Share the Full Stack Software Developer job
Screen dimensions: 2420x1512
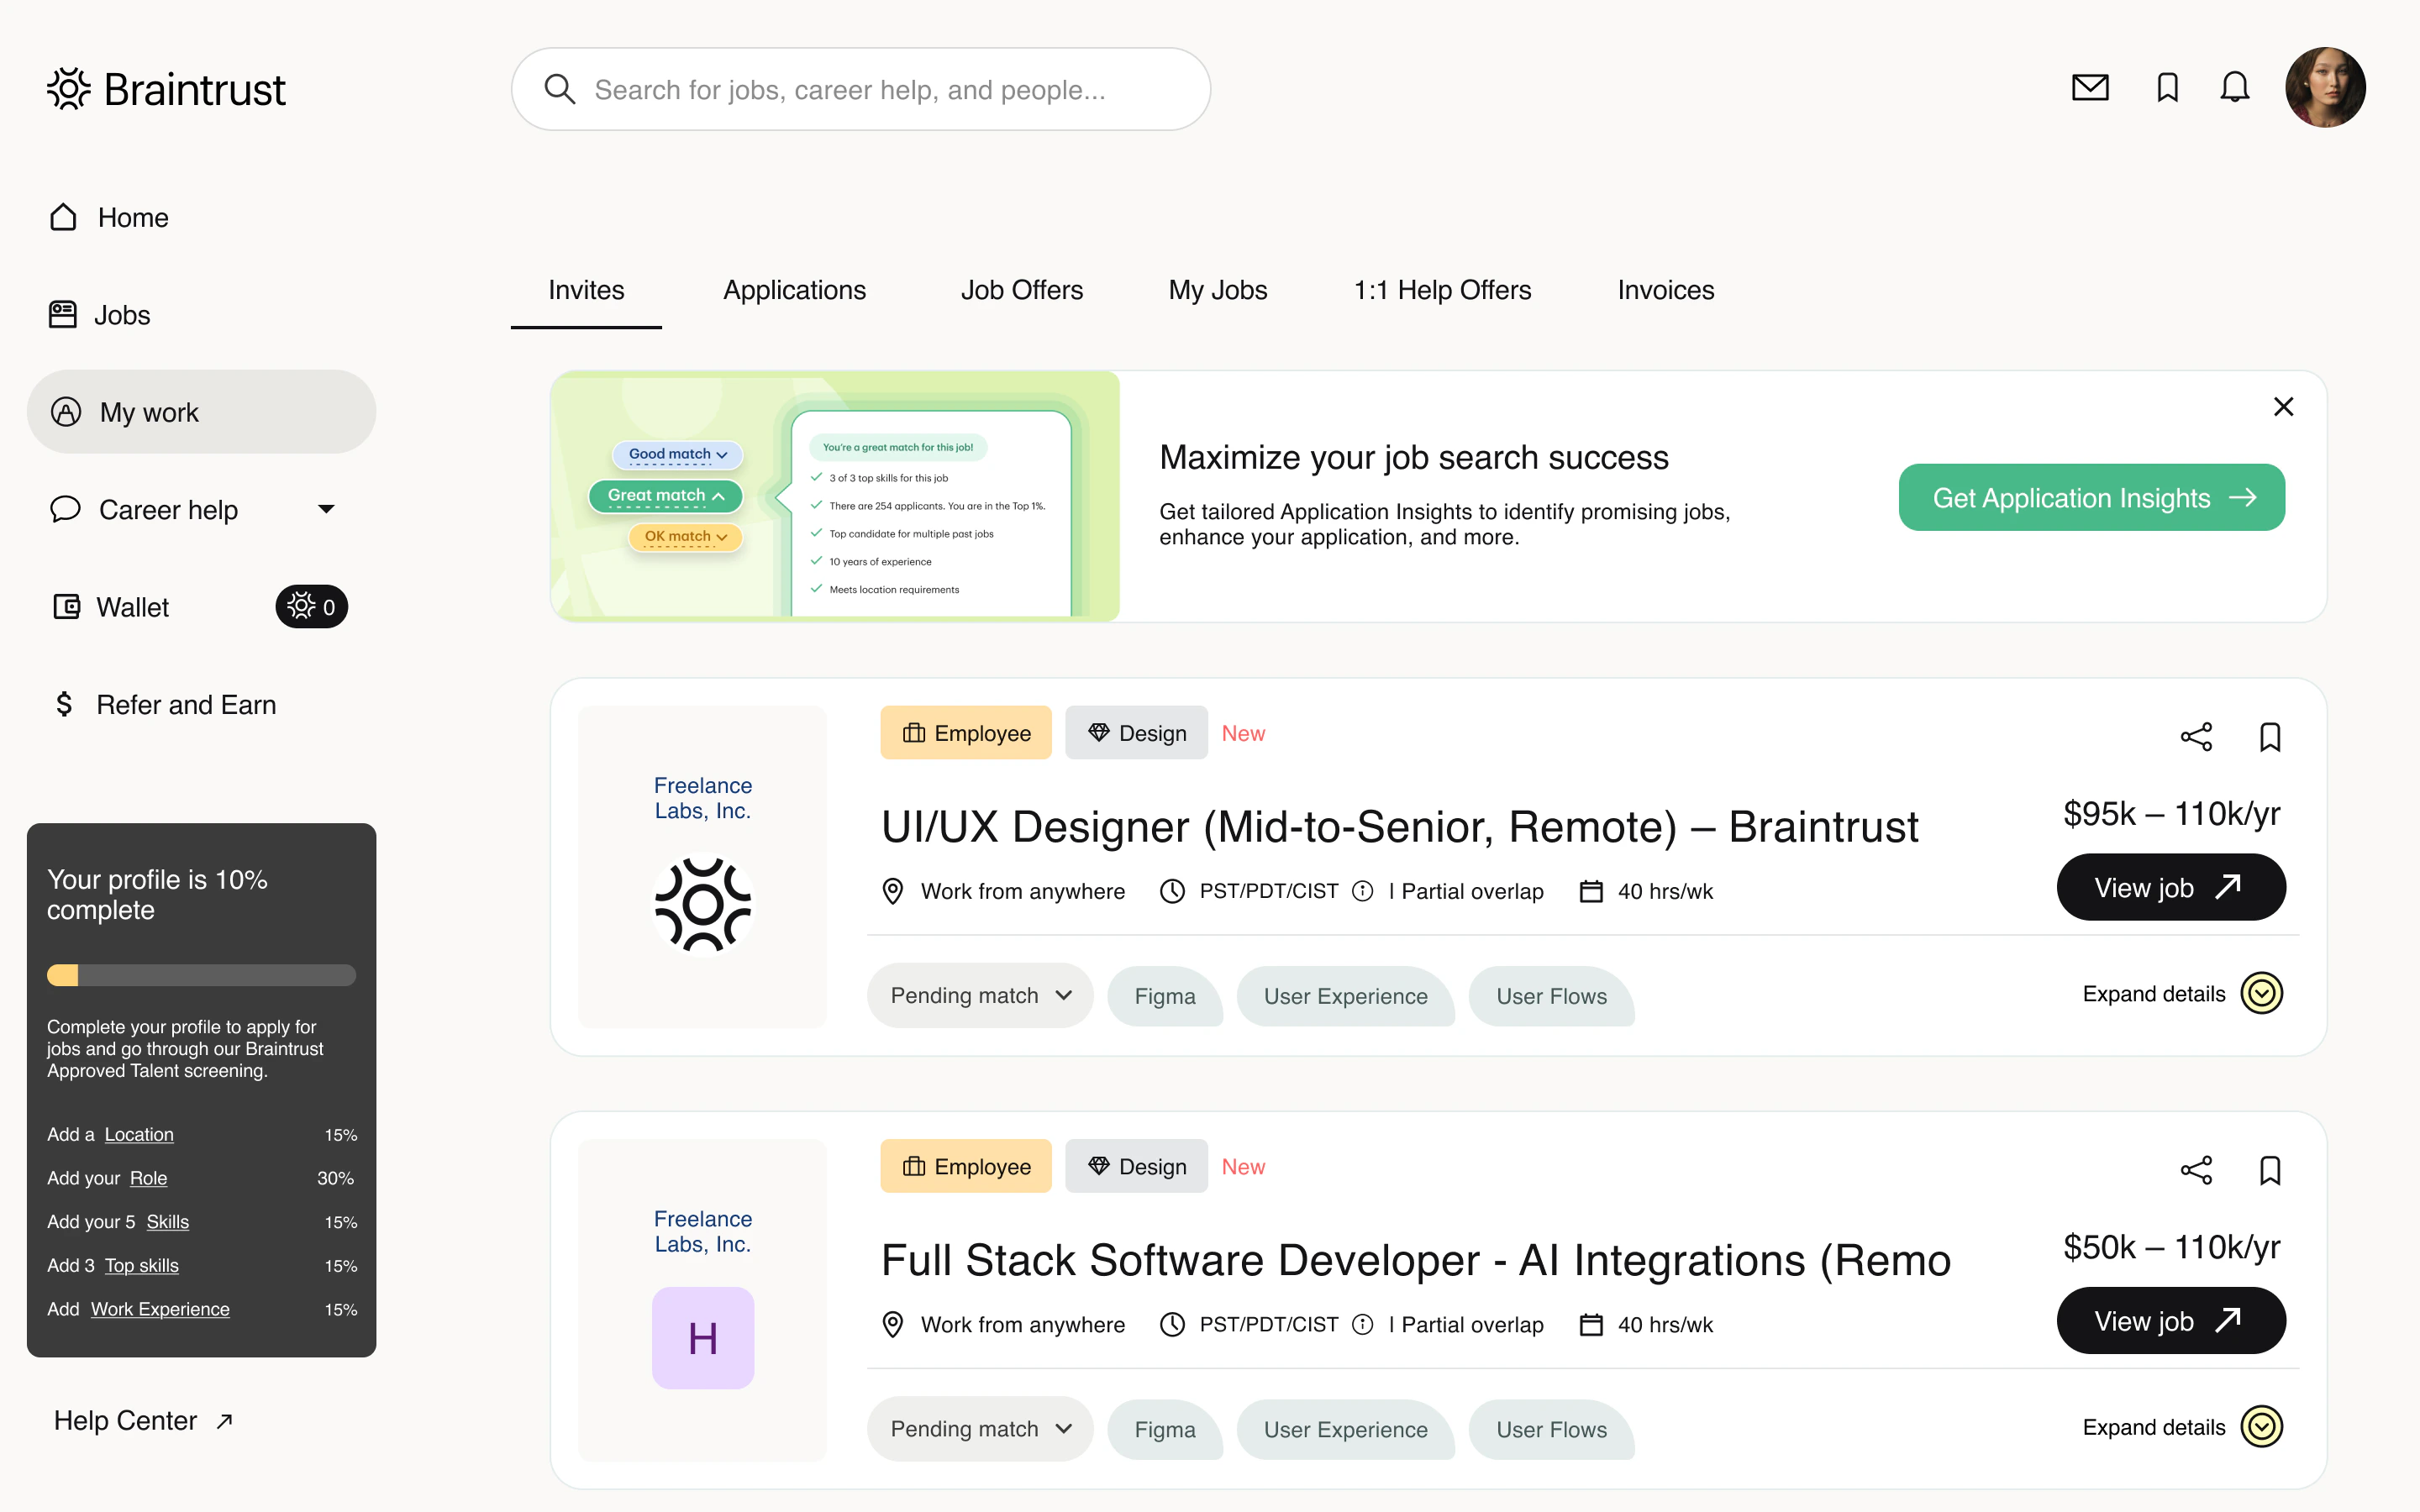(x=2196, y=1170)
